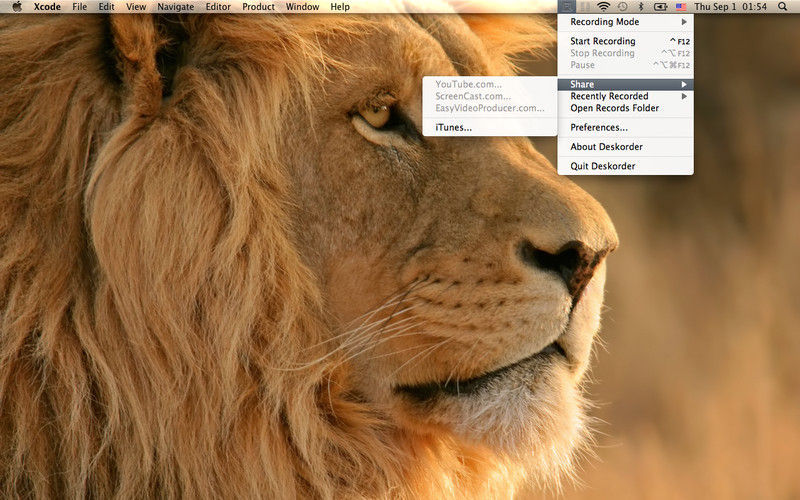
Task: Choose Start Recording
Action: pyautogui.click(x=626, y=41)
